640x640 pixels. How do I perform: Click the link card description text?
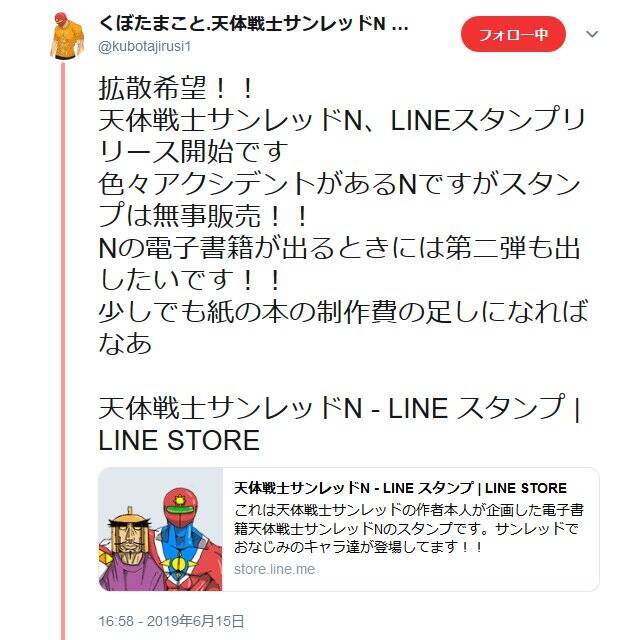click(x=409, y=529)
